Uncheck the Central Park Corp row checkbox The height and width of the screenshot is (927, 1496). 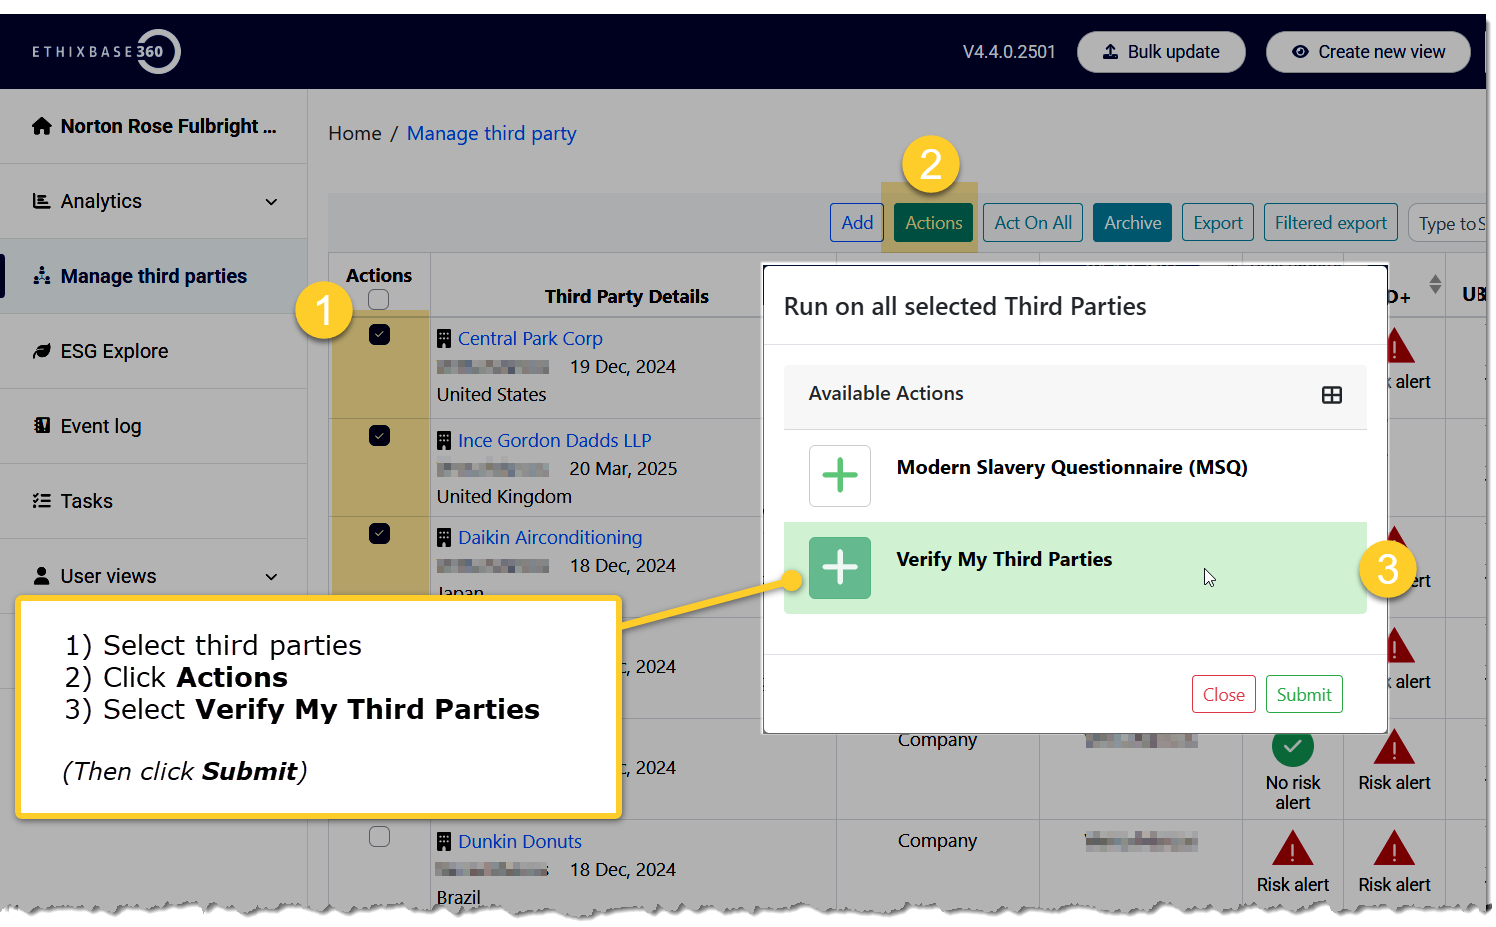[x=379, y=334]
